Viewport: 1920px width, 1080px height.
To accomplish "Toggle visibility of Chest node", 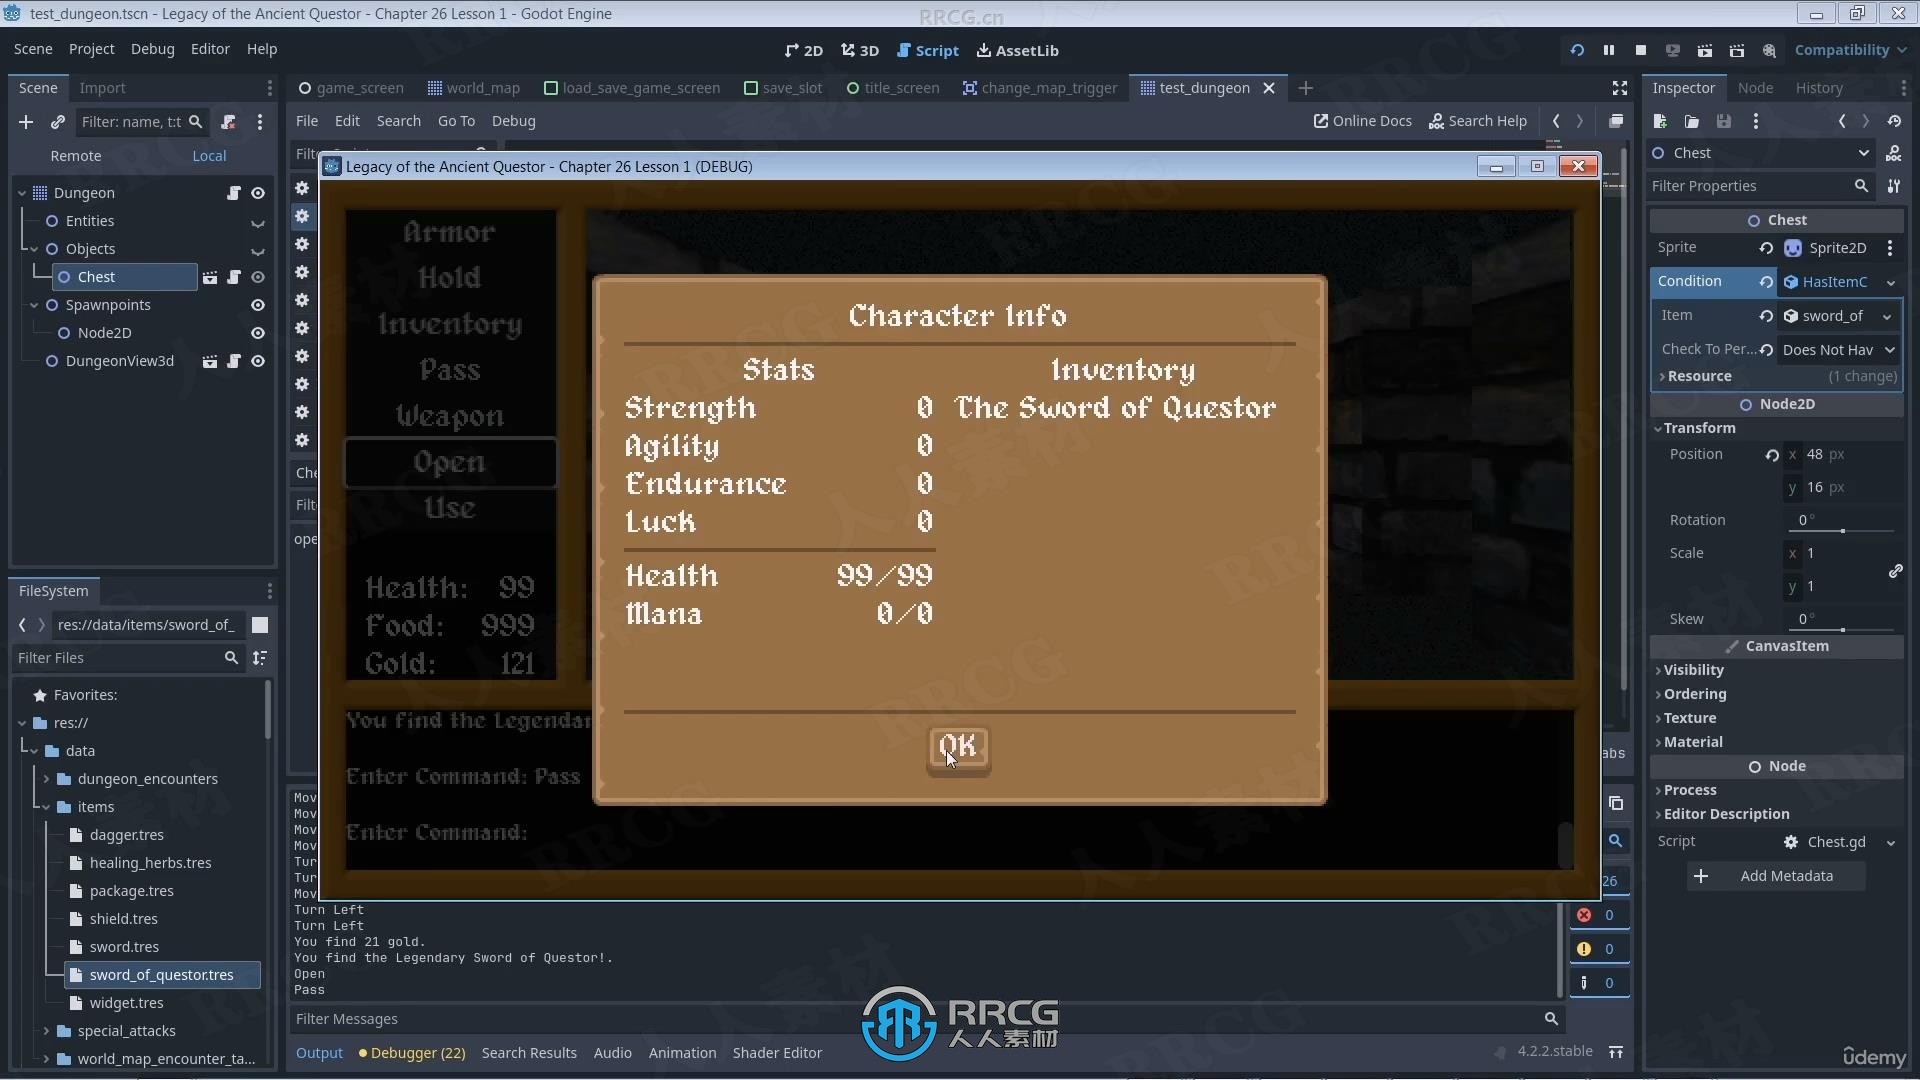I will tap(258, 277).
